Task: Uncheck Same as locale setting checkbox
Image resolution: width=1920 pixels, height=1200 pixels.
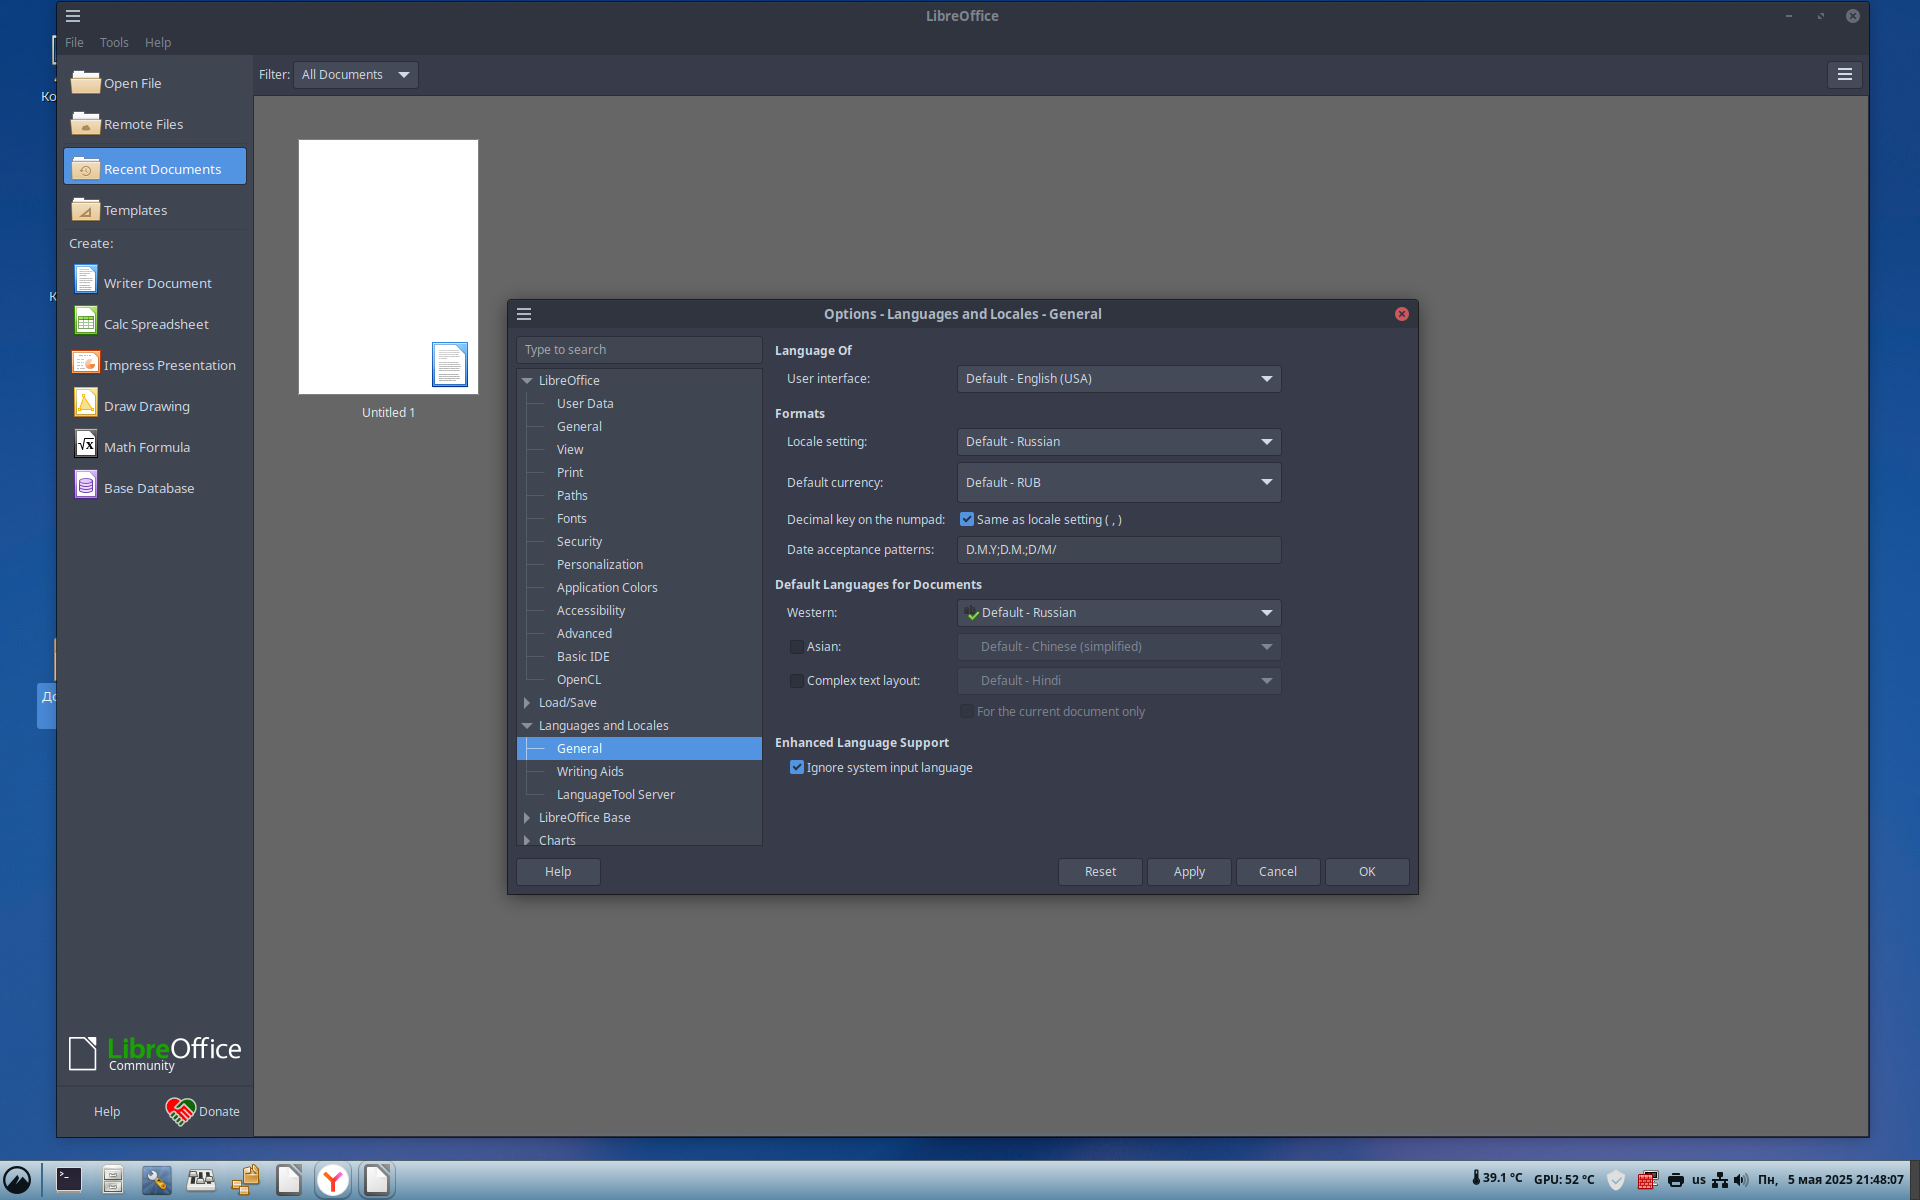Action: [x=967, y=519]
